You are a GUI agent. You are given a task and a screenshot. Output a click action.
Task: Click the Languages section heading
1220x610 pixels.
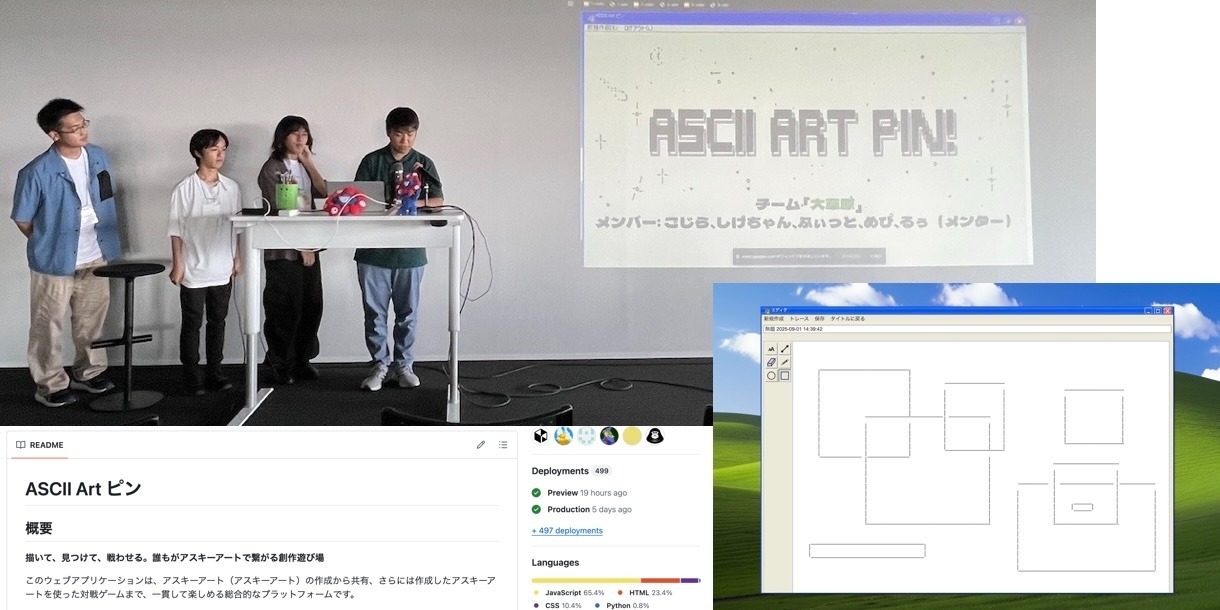[x=555, y=563]
